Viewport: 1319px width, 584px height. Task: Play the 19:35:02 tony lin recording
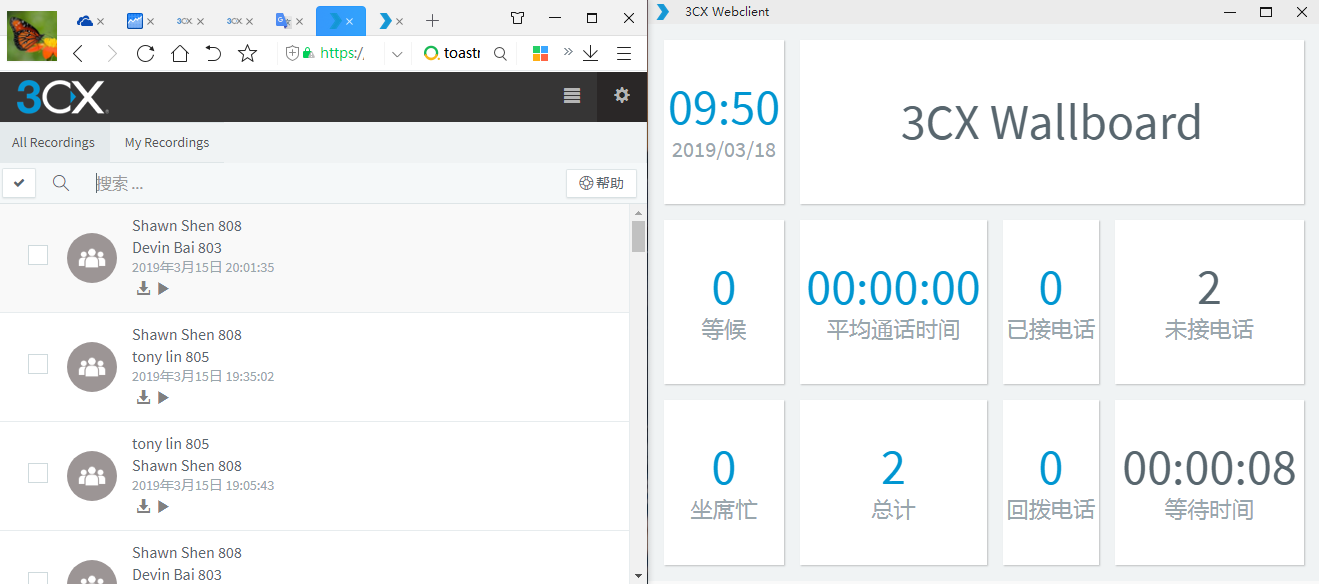pyautogui.click(x=163, y=397)
